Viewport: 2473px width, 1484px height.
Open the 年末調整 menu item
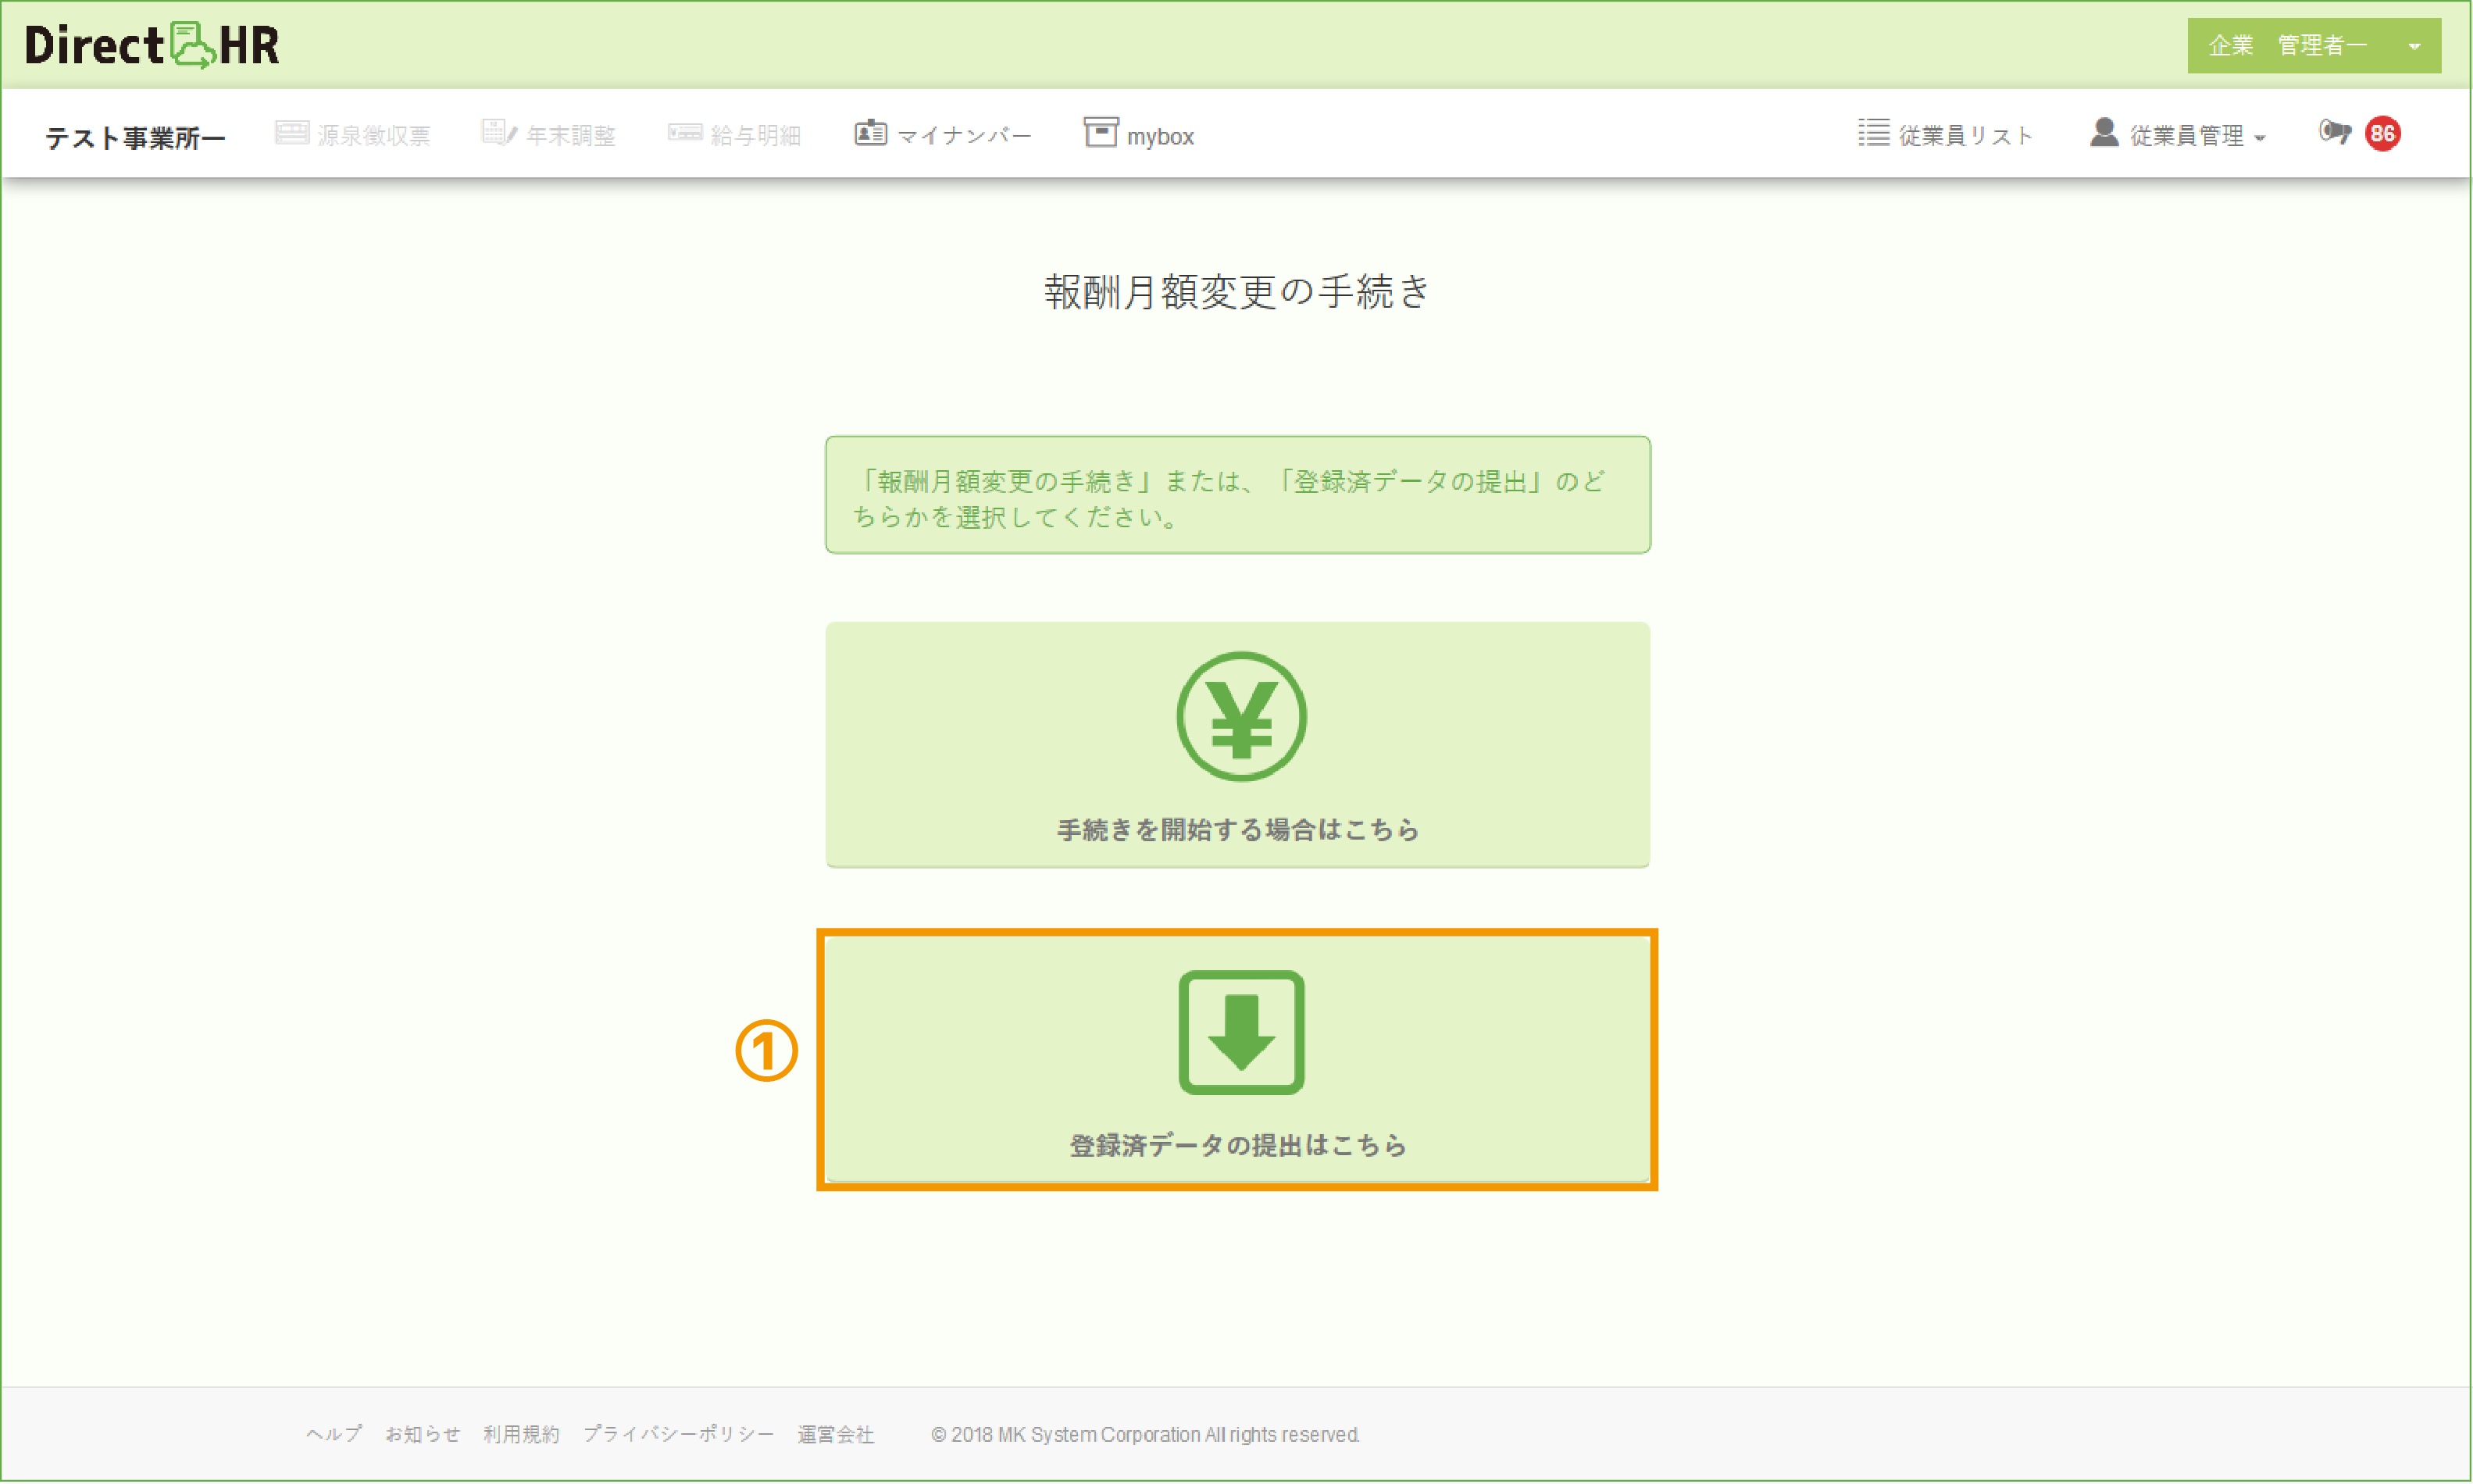tap(548, 135)
